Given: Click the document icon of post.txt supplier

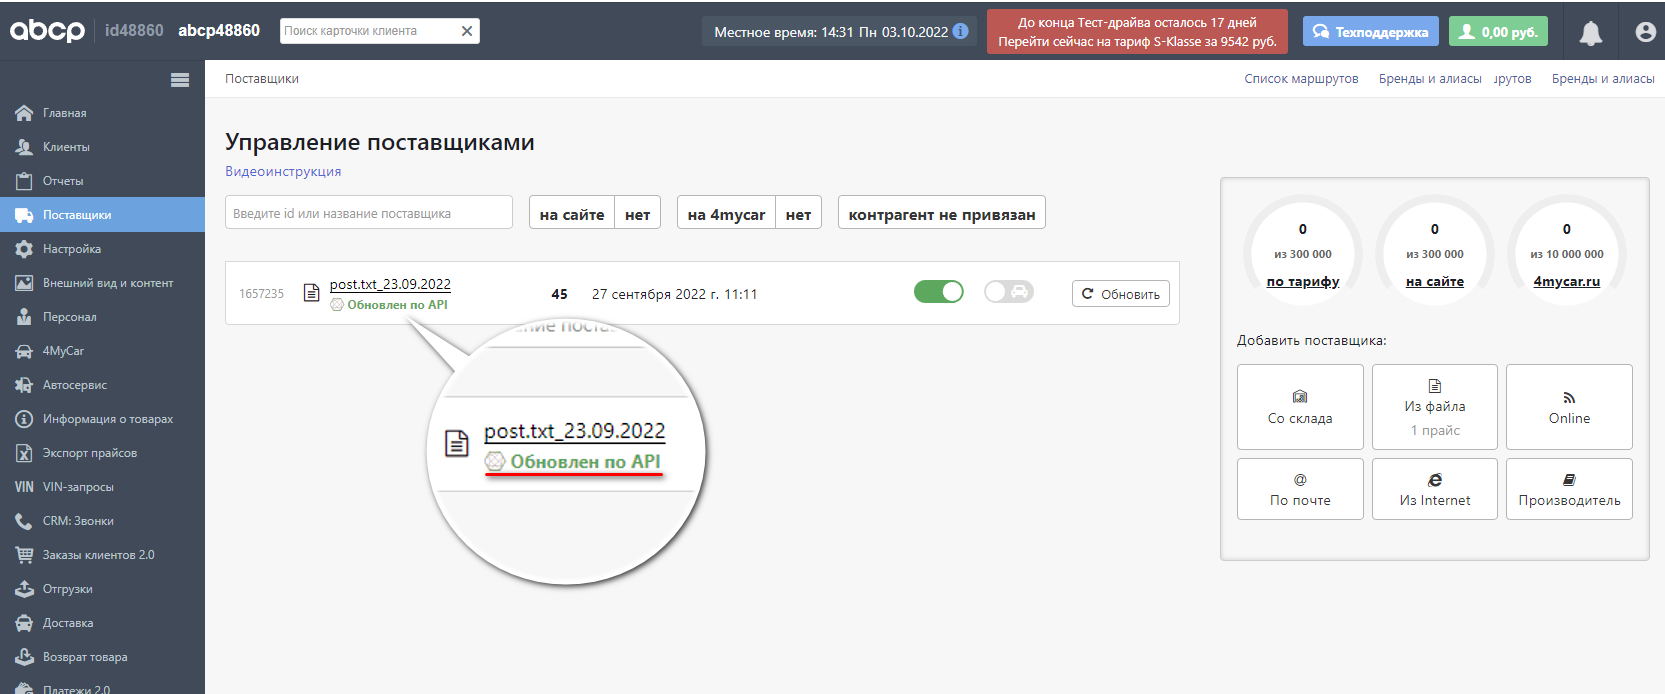Looking at the screenshot, I should pos(312,293).
